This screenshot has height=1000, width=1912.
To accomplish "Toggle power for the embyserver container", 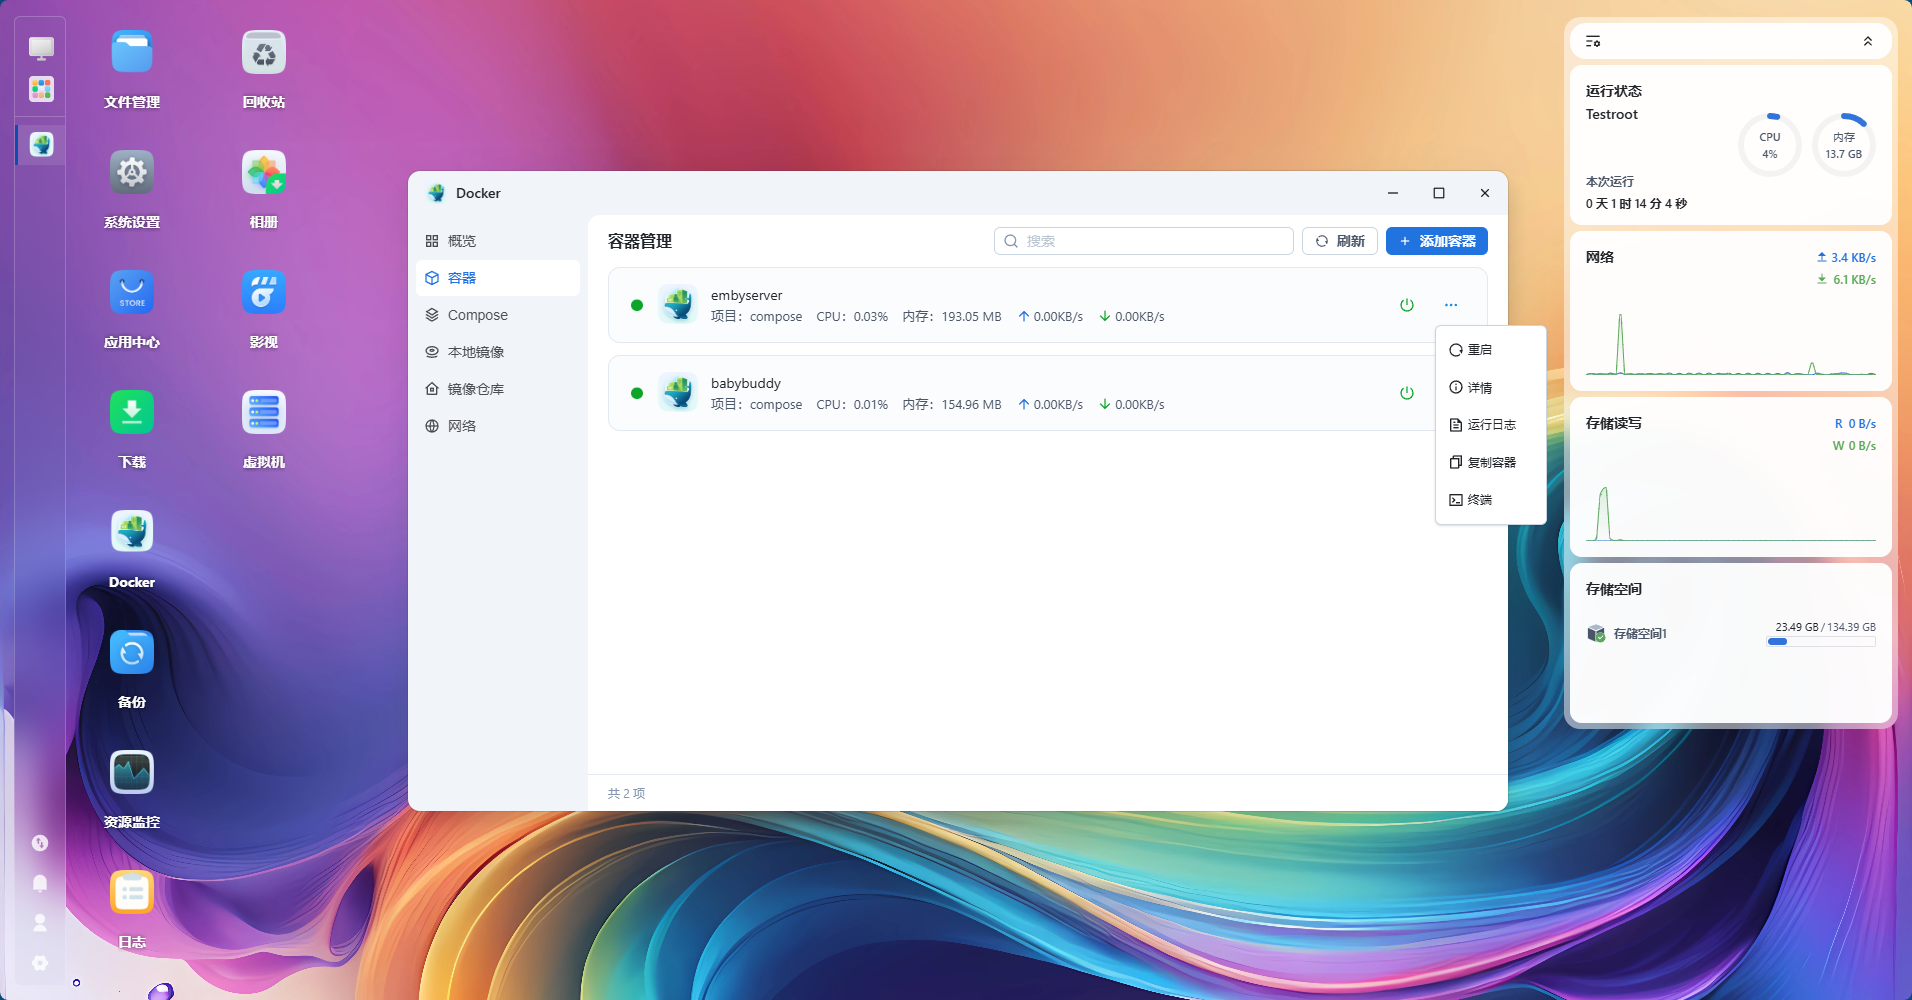I will 1407,305.
